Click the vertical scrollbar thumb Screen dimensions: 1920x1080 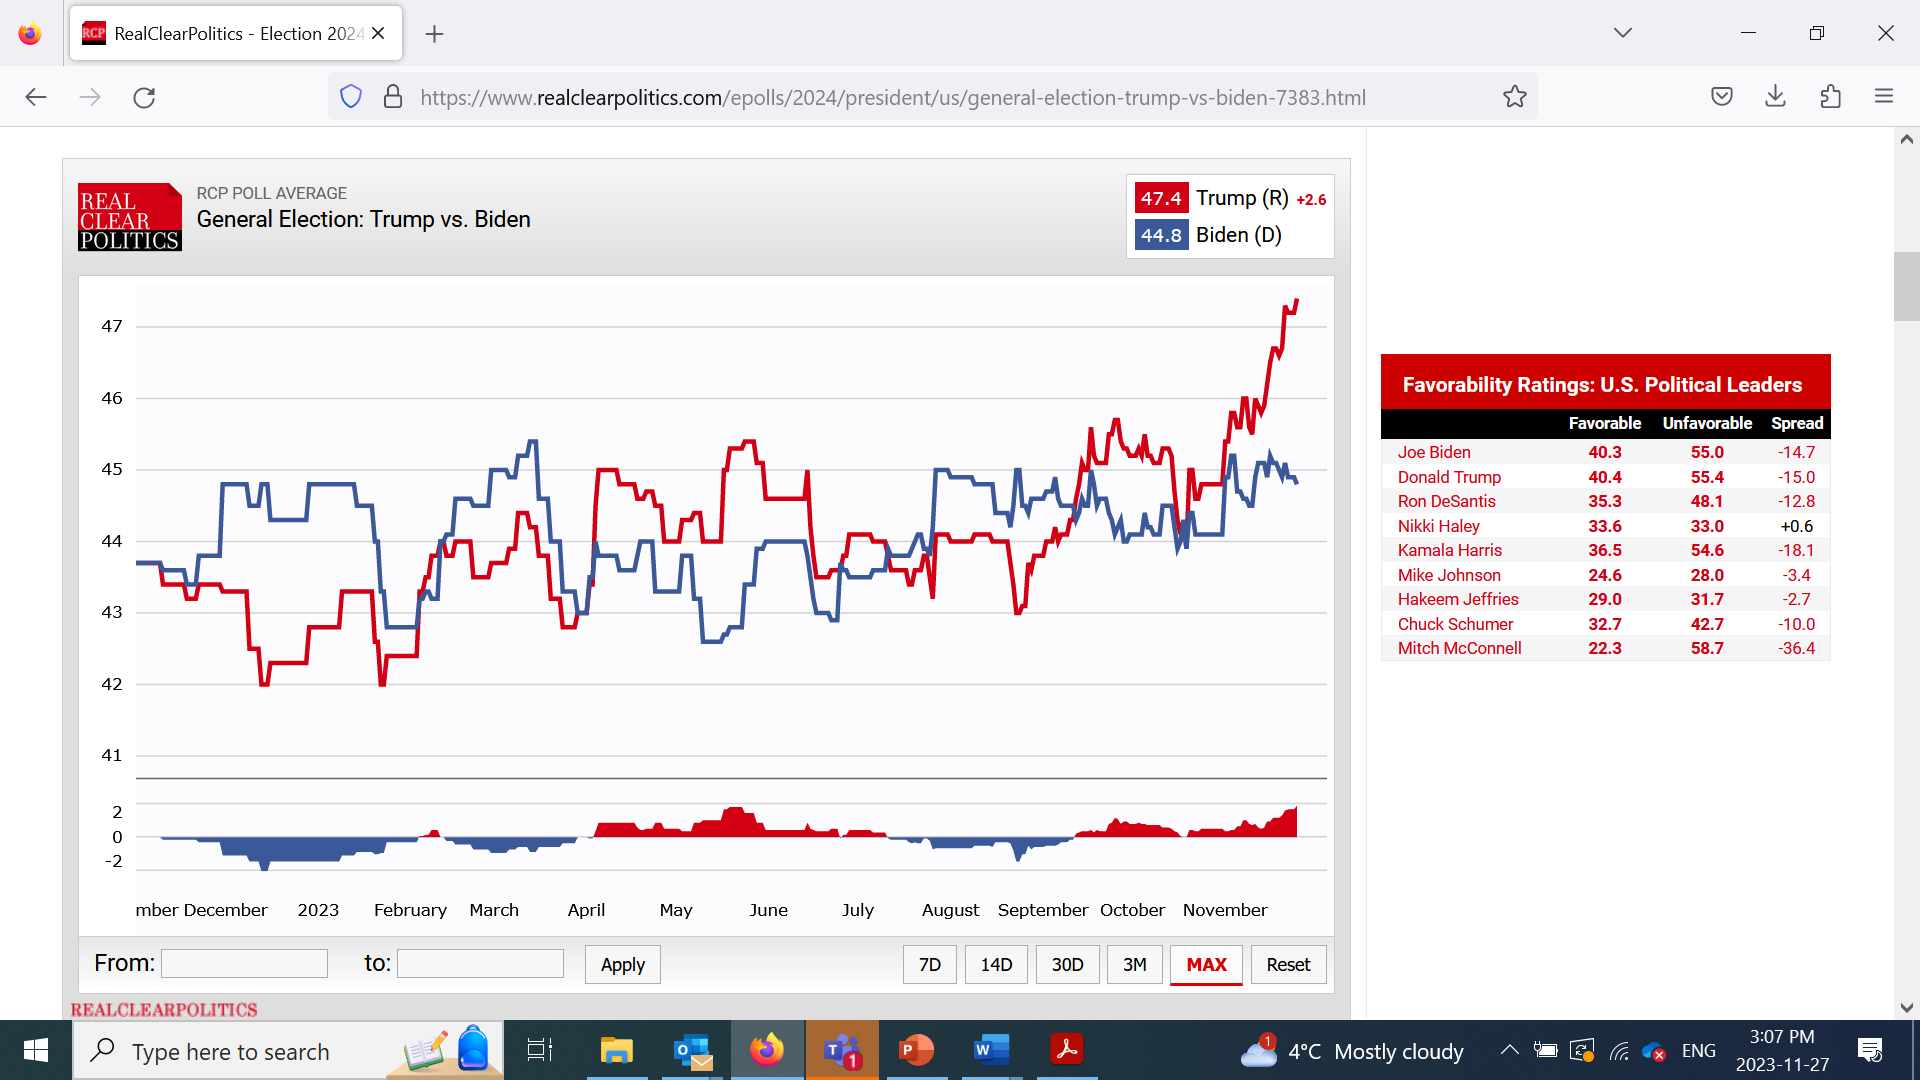[x=1906, y=286]
